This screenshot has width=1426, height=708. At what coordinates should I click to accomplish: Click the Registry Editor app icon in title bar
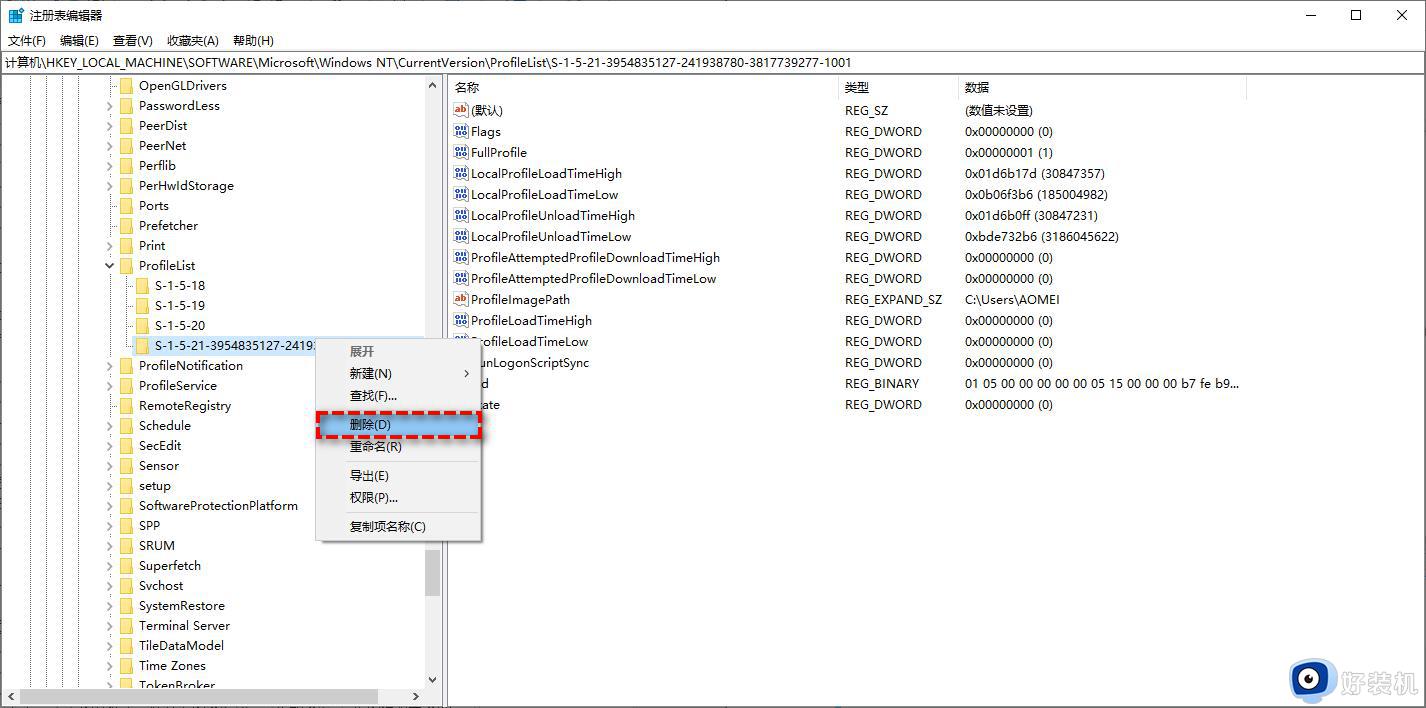click(16, 15)
